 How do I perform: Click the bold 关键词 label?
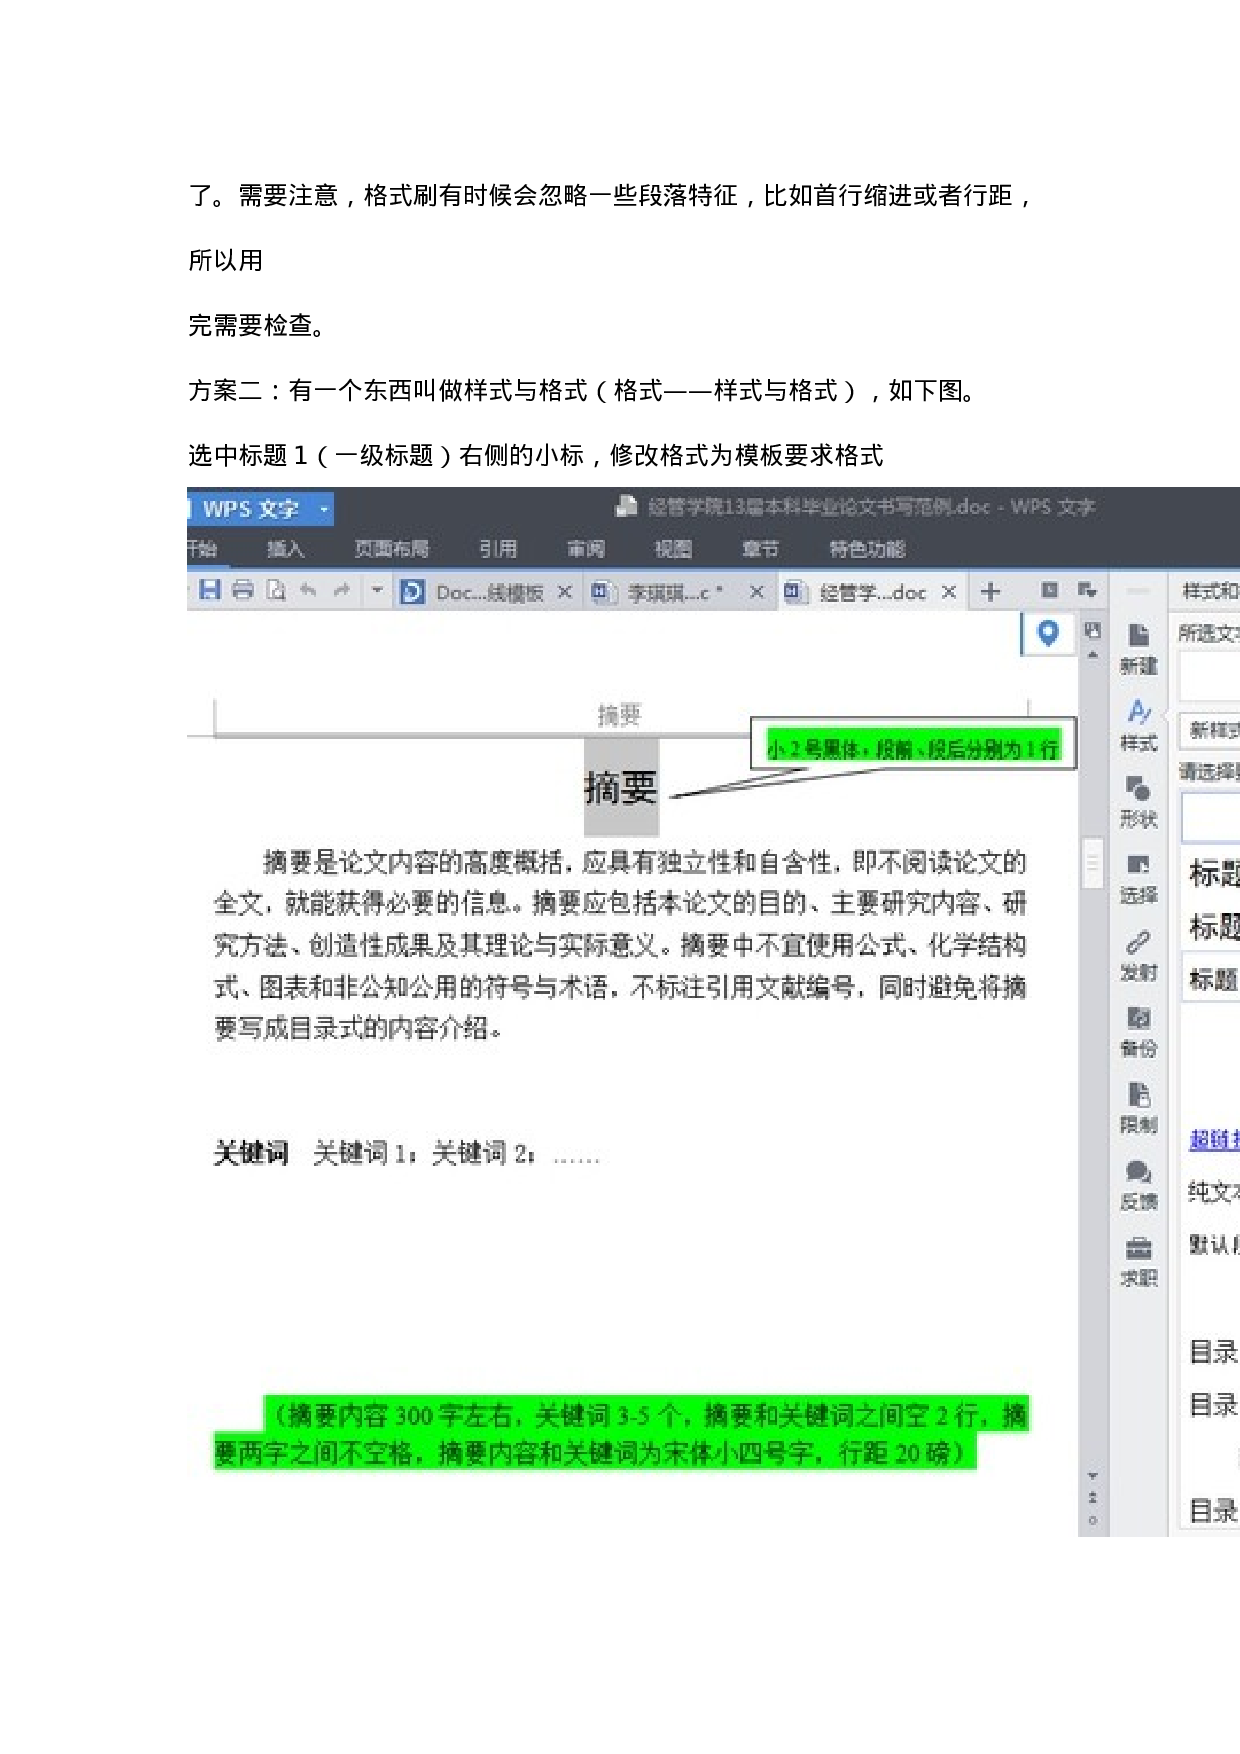(251, 1153)
